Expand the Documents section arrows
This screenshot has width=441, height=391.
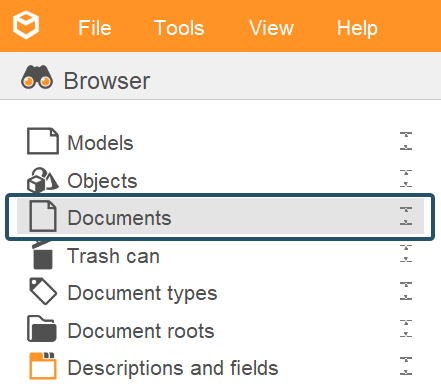(406, 216)
